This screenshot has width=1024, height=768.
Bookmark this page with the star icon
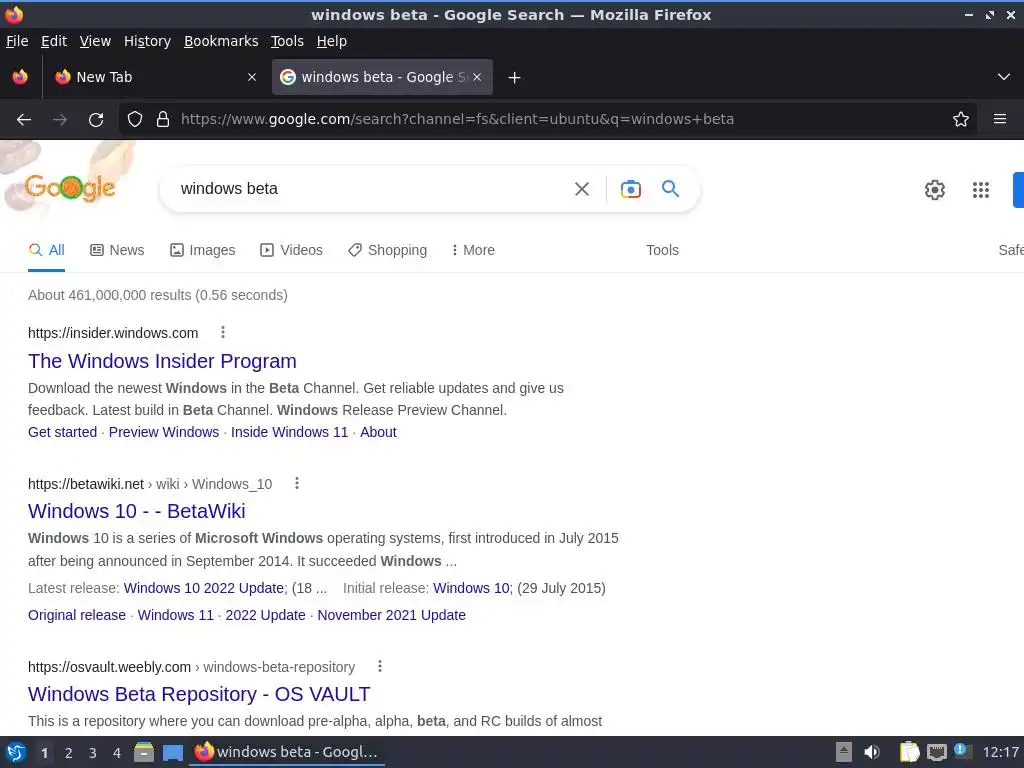961,119
